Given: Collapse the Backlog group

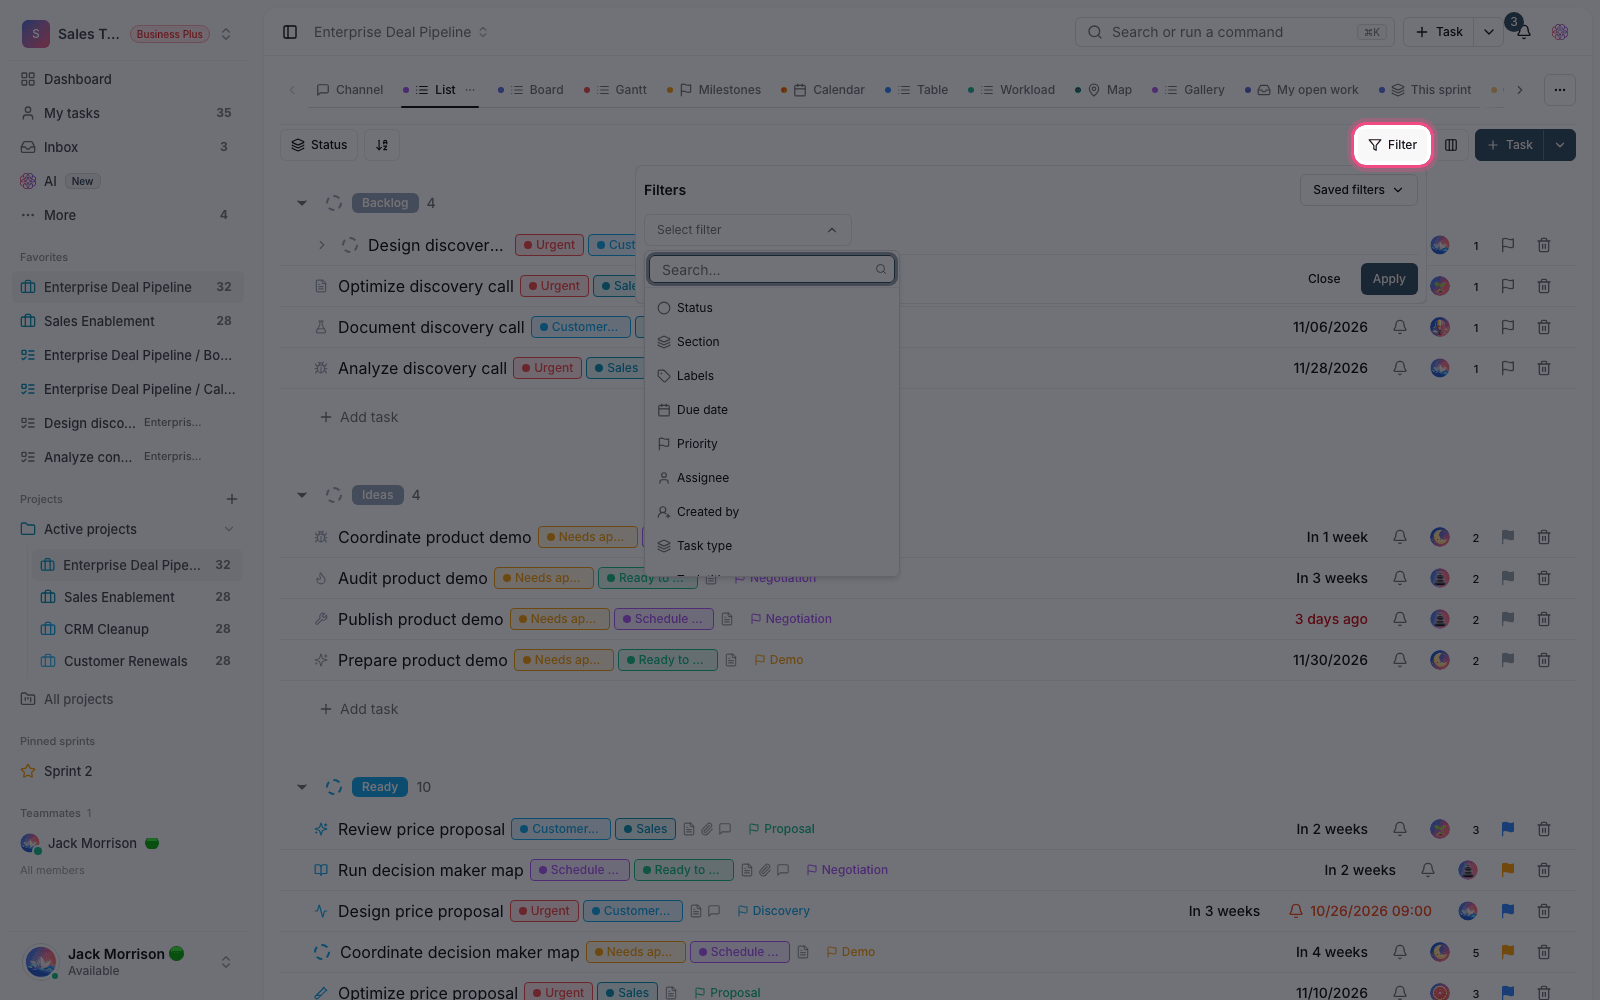Looking at the screenshot, I should click(x=302, y=203).
